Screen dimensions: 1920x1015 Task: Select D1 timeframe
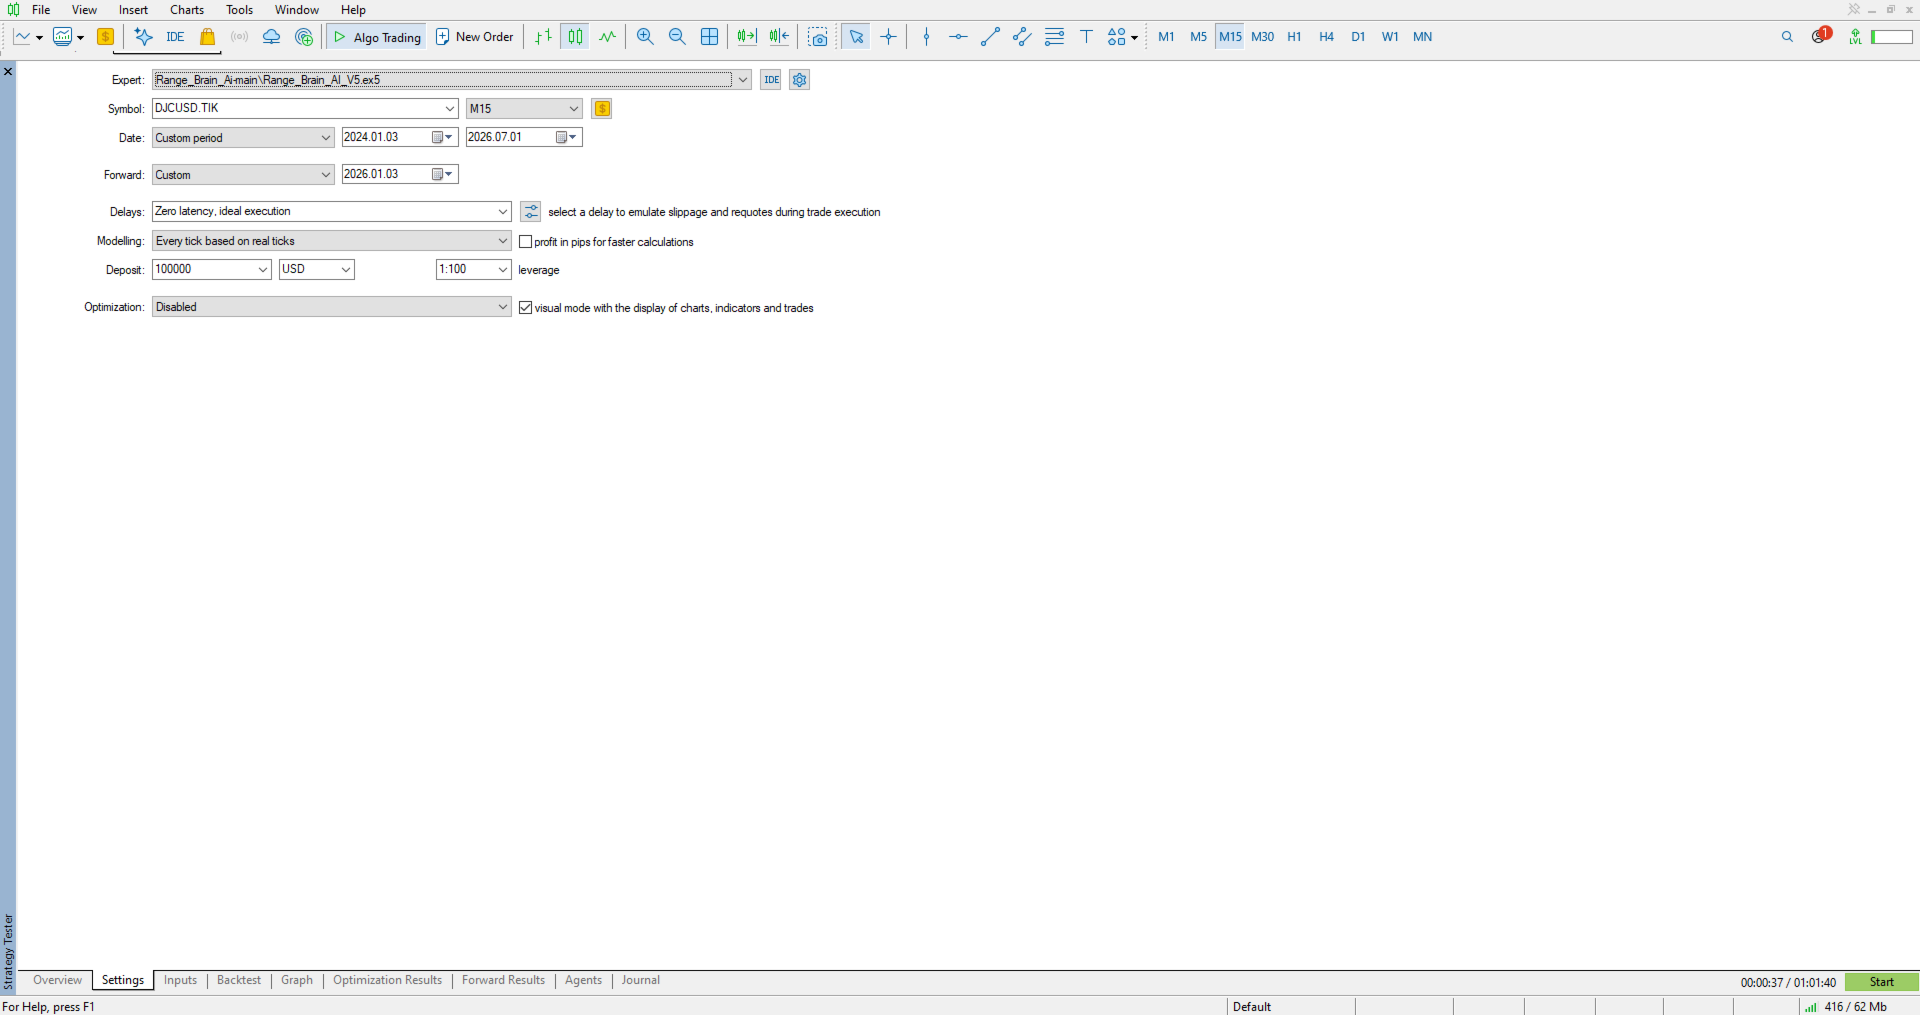(x=1358, y=37)
